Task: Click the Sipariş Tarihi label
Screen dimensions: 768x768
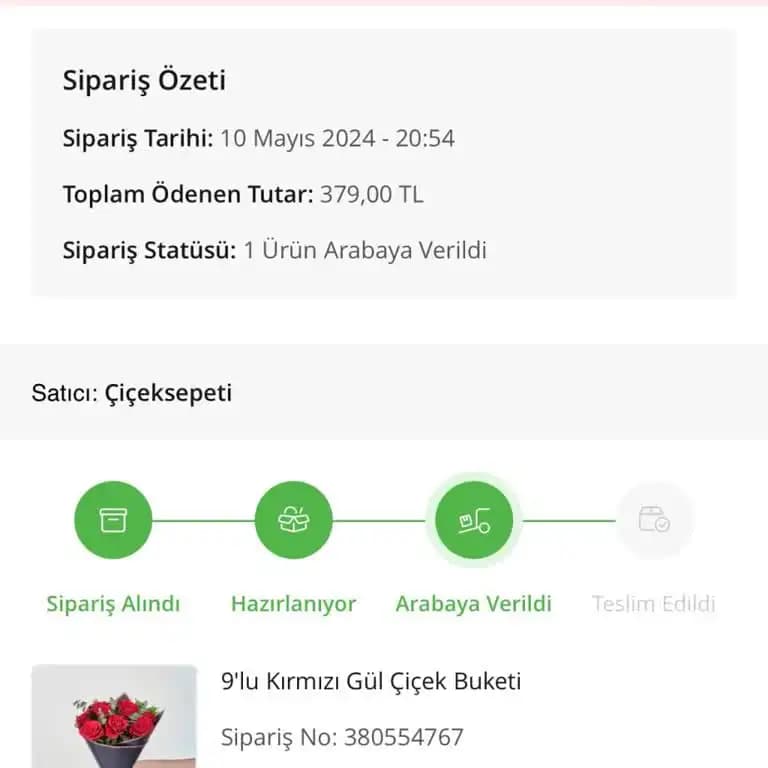Action: pyautogui.click(x=138, y=138)
